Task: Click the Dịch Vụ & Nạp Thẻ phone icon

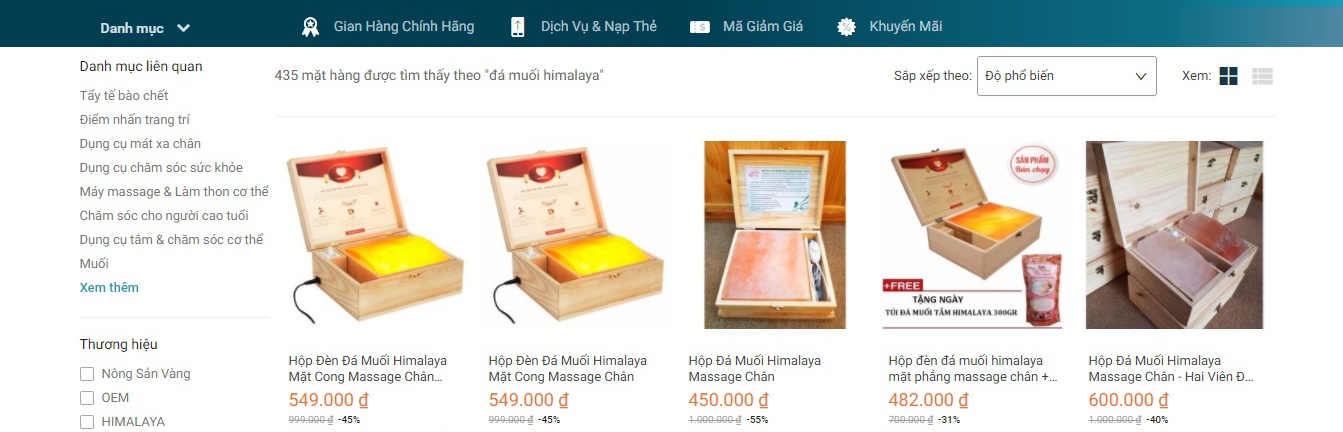Action: [x=517, y=27]
